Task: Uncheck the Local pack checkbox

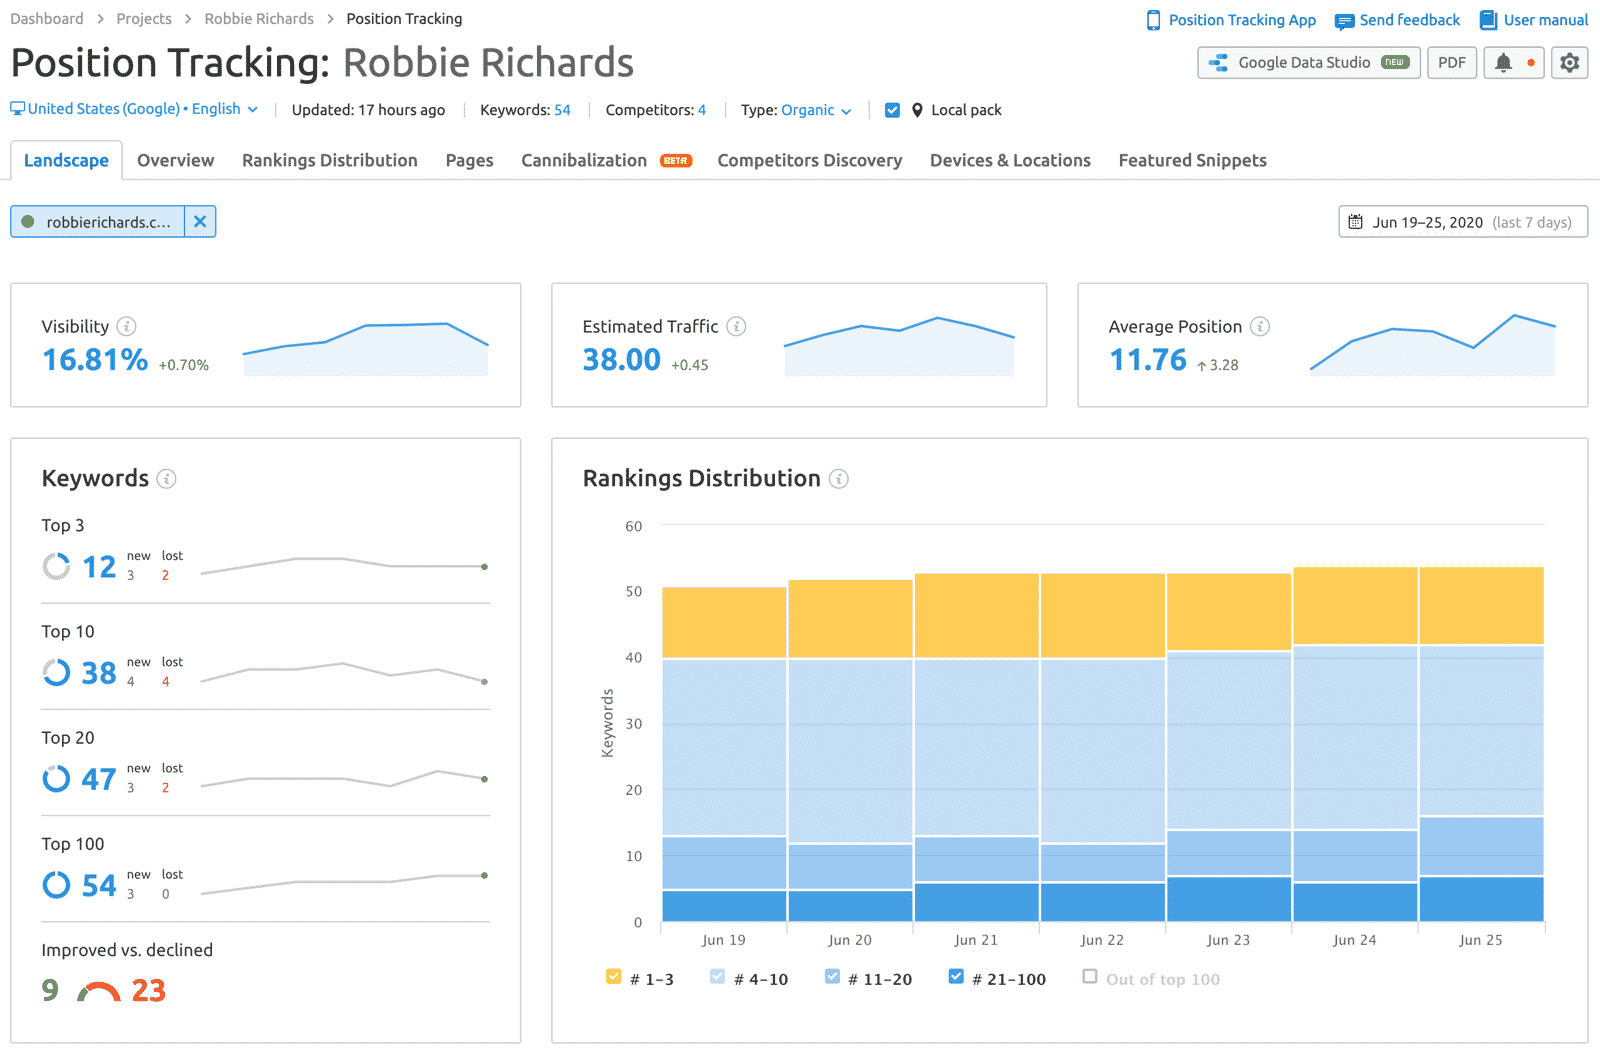Action: point(892,110)
